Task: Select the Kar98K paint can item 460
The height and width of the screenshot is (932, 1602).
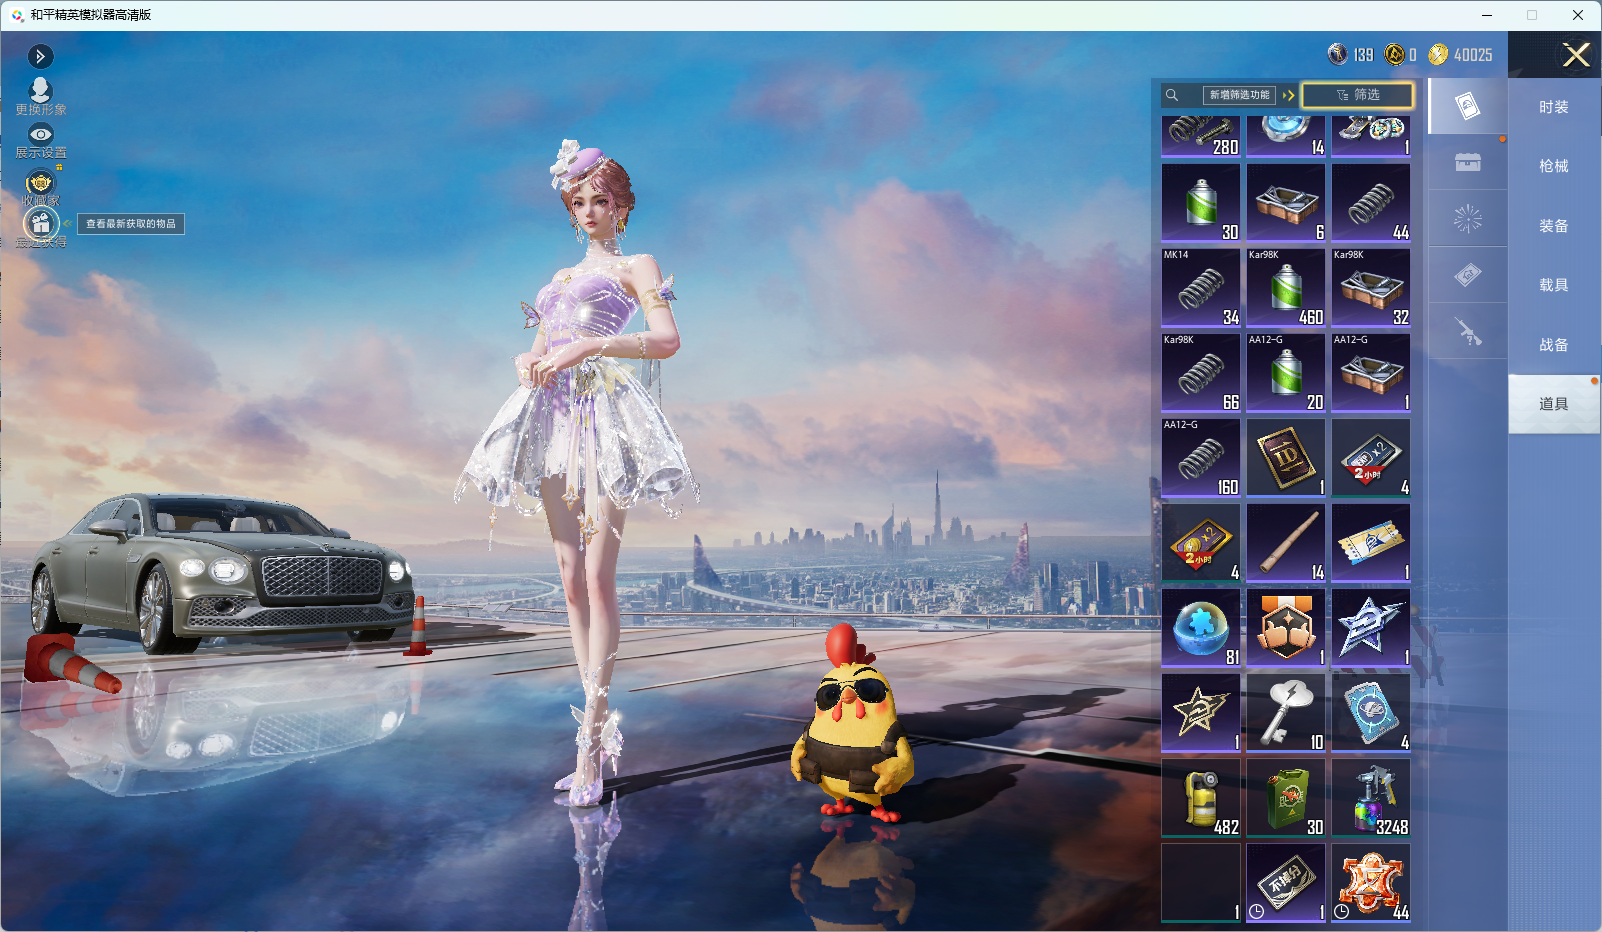Action: pos(1286,288)
